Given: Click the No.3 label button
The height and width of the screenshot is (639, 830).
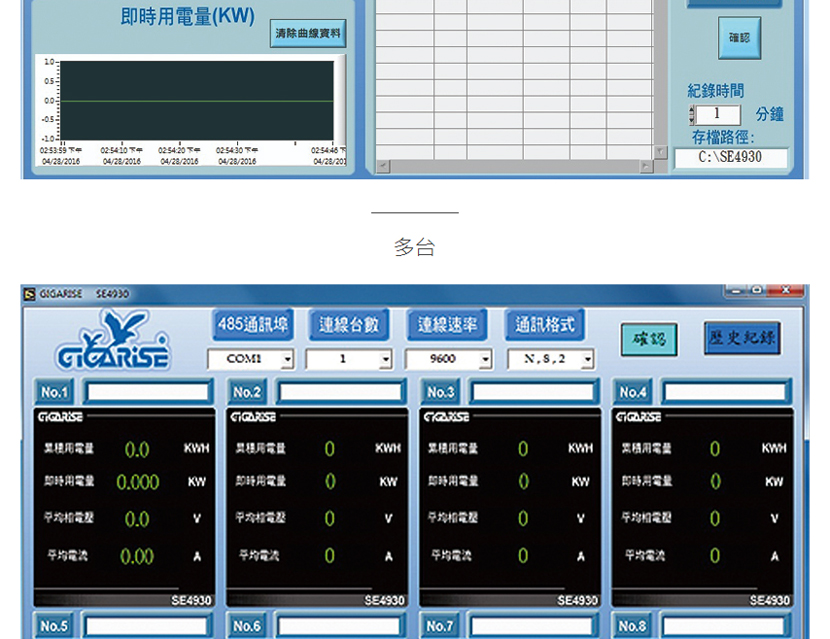Looking at the screenshot, I should [x=440, y=392].
